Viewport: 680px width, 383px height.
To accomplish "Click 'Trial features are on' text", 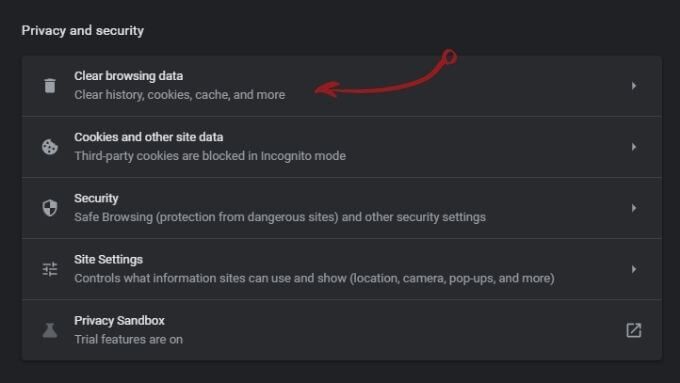I will click(128, 339).
